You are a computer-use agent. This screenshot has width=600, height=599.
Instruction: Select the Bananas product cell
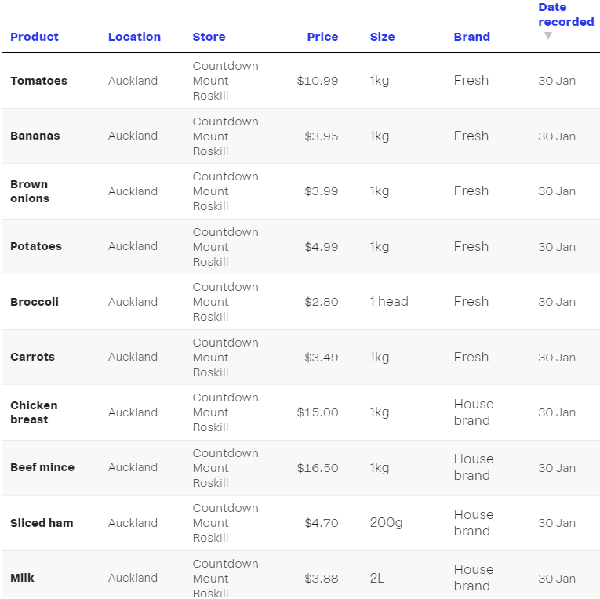[35, 136]
